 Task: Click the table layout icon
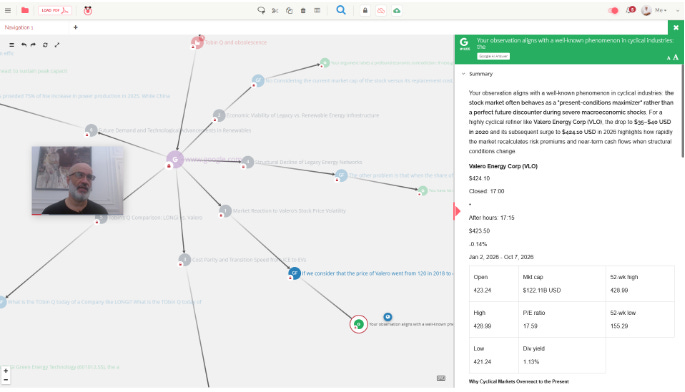pos(317,10)
